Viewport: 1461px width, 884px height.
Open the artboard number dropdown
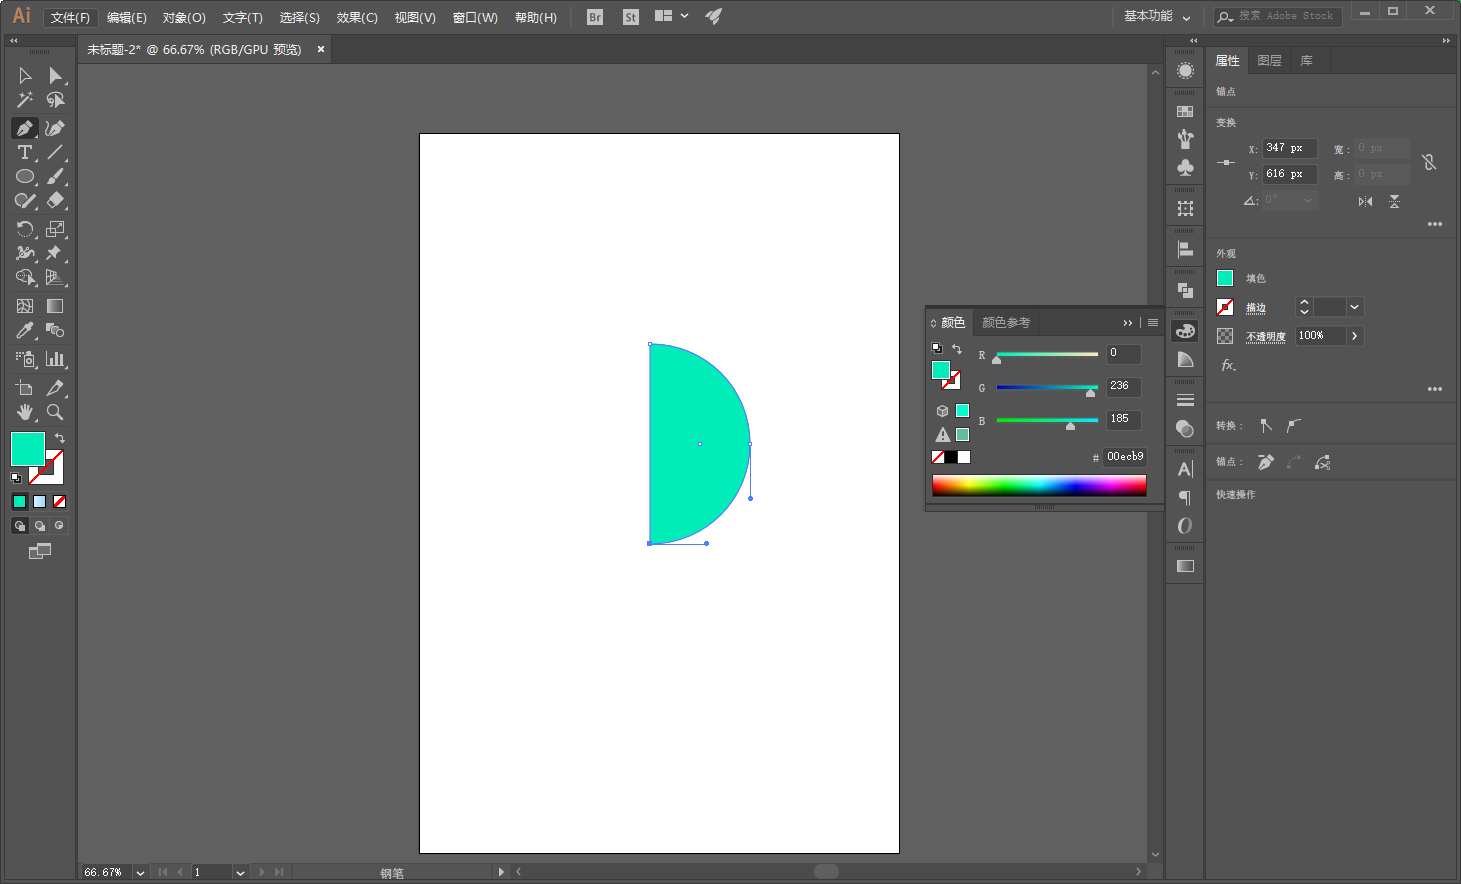point(240,873)
